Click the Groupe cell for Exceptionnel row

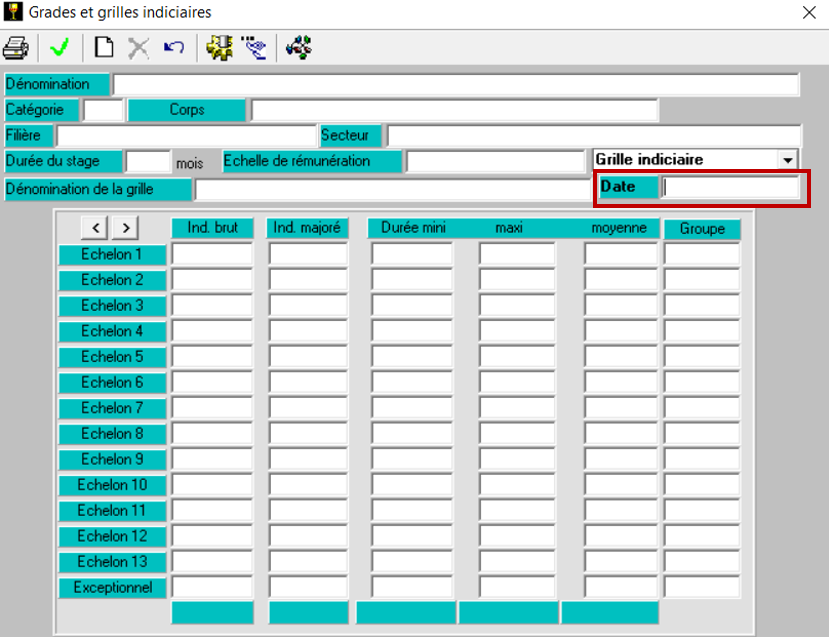pos(701,587)
